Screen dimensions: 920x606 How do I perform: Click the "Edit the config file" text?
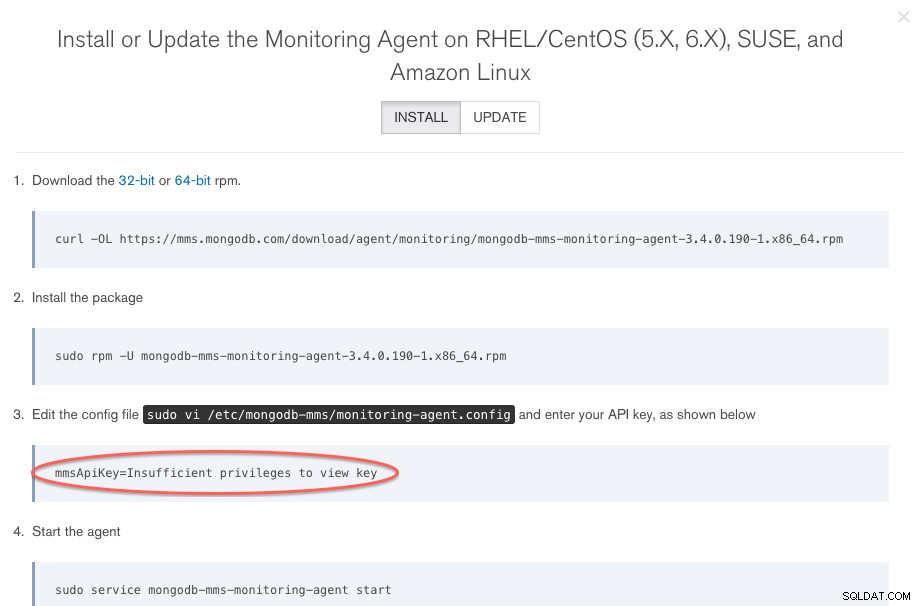tap(85, 415)
